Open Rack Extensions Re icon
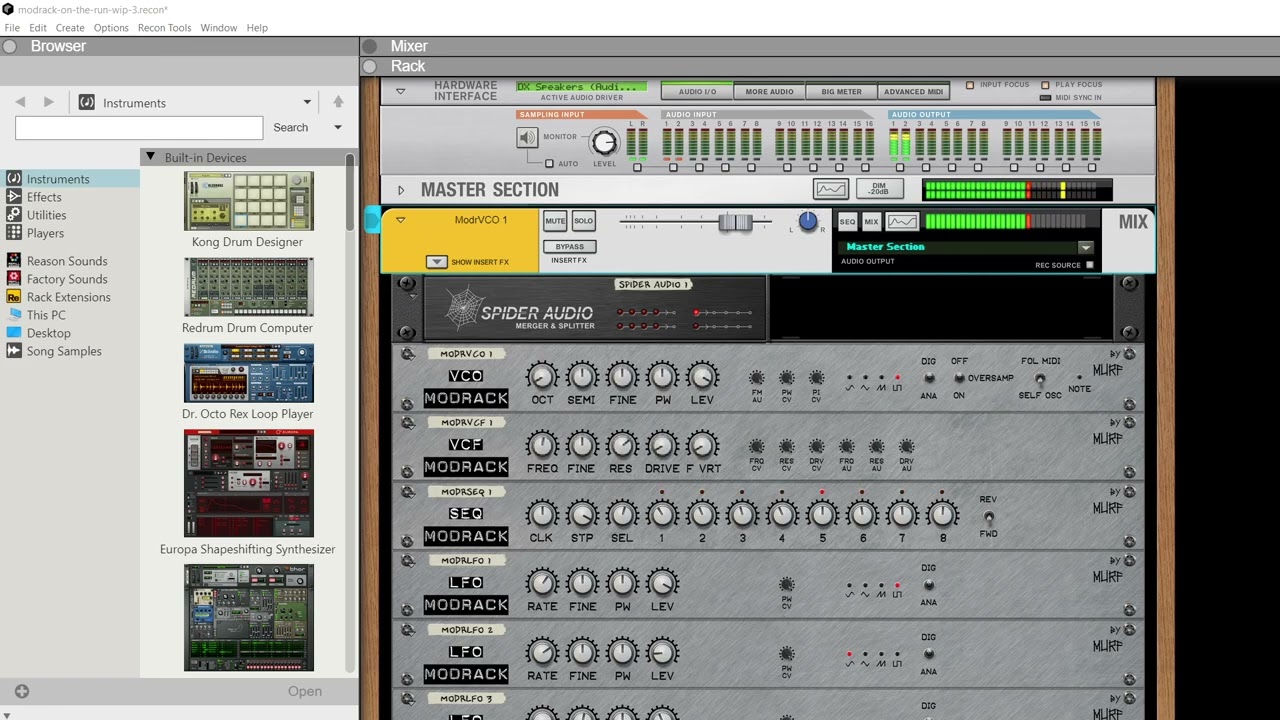This screenshot has width=1280, height=720. tap(14, 297)
